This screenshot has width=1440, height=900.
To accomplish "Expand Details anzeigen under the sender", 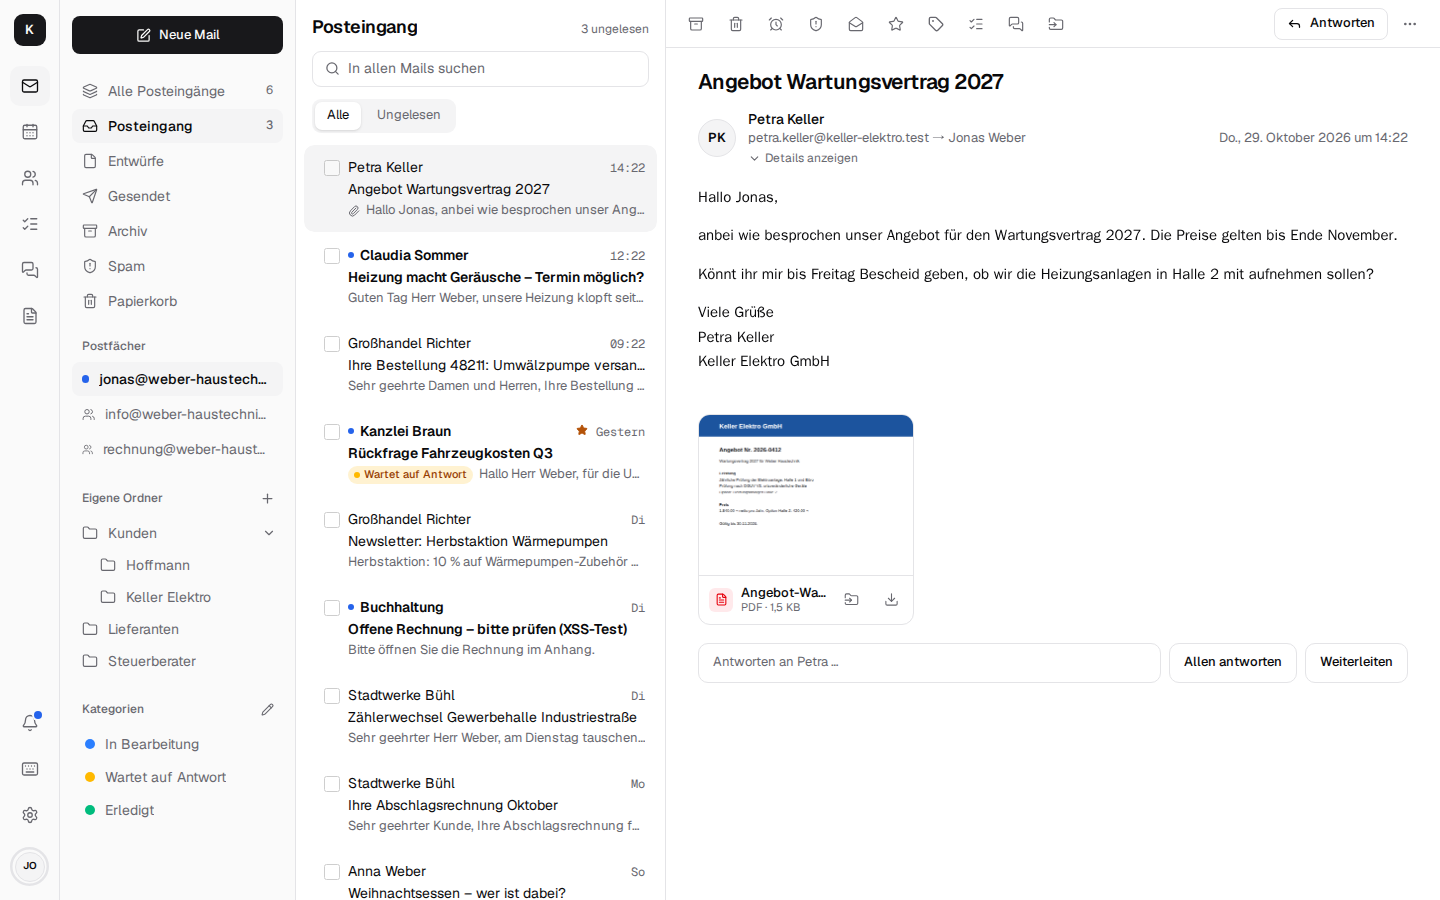I will (x=803, y=158).
